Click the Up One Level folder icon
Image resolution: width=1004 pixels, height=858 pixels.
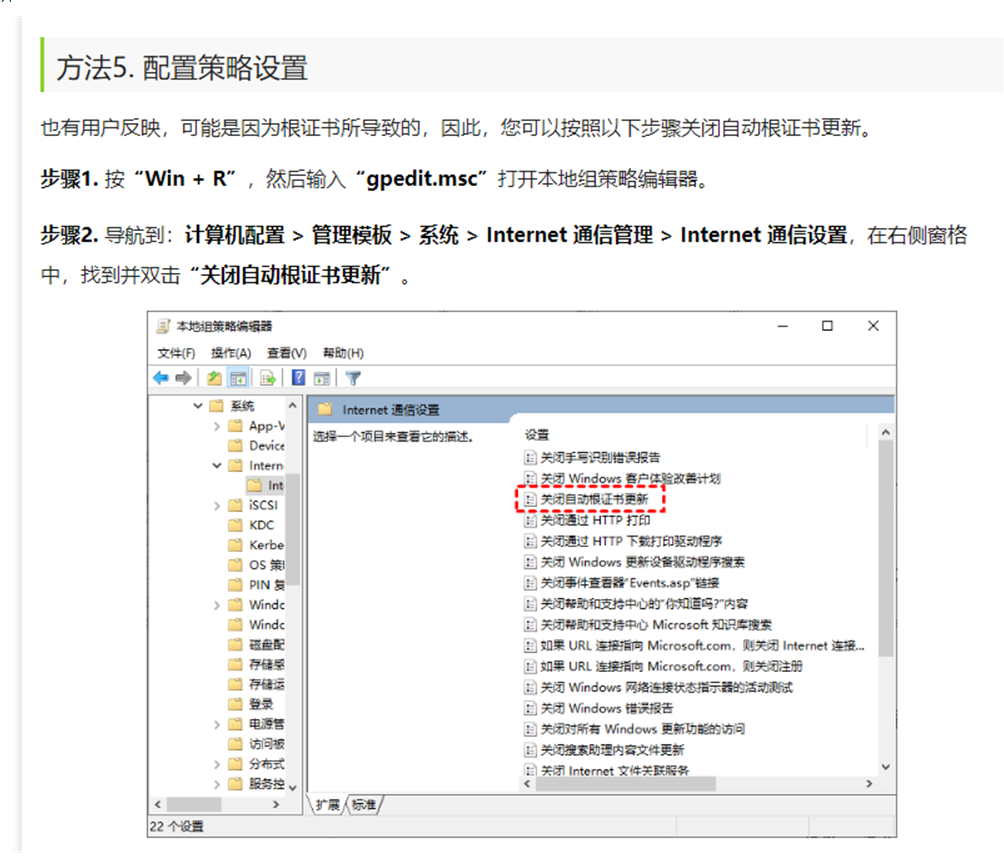coord(214,378)
